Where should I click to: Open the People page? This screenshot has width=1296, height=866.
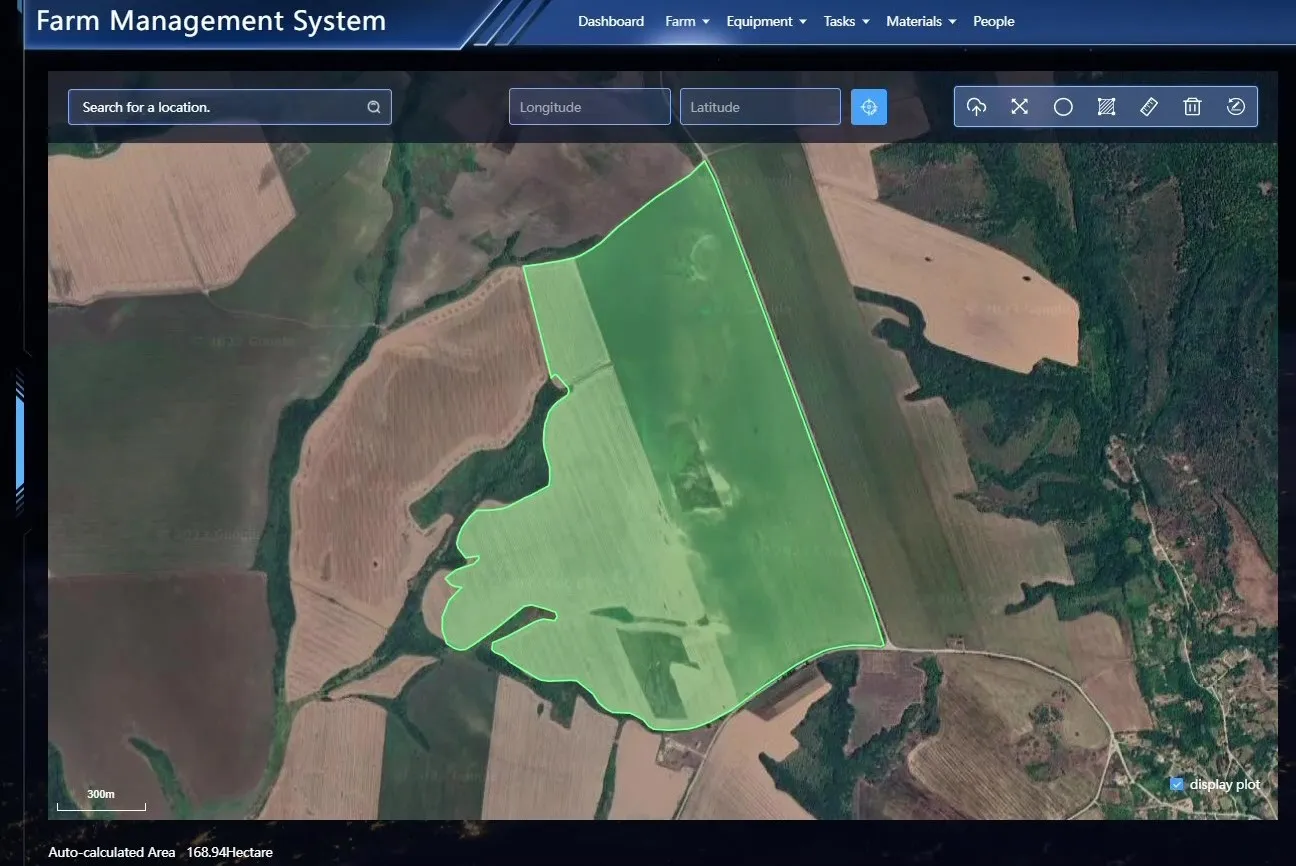coord(994,21)
